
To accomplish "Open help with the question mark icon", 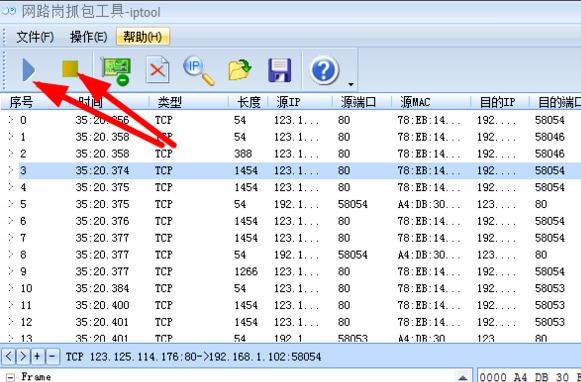I will [x=324, y=70].
